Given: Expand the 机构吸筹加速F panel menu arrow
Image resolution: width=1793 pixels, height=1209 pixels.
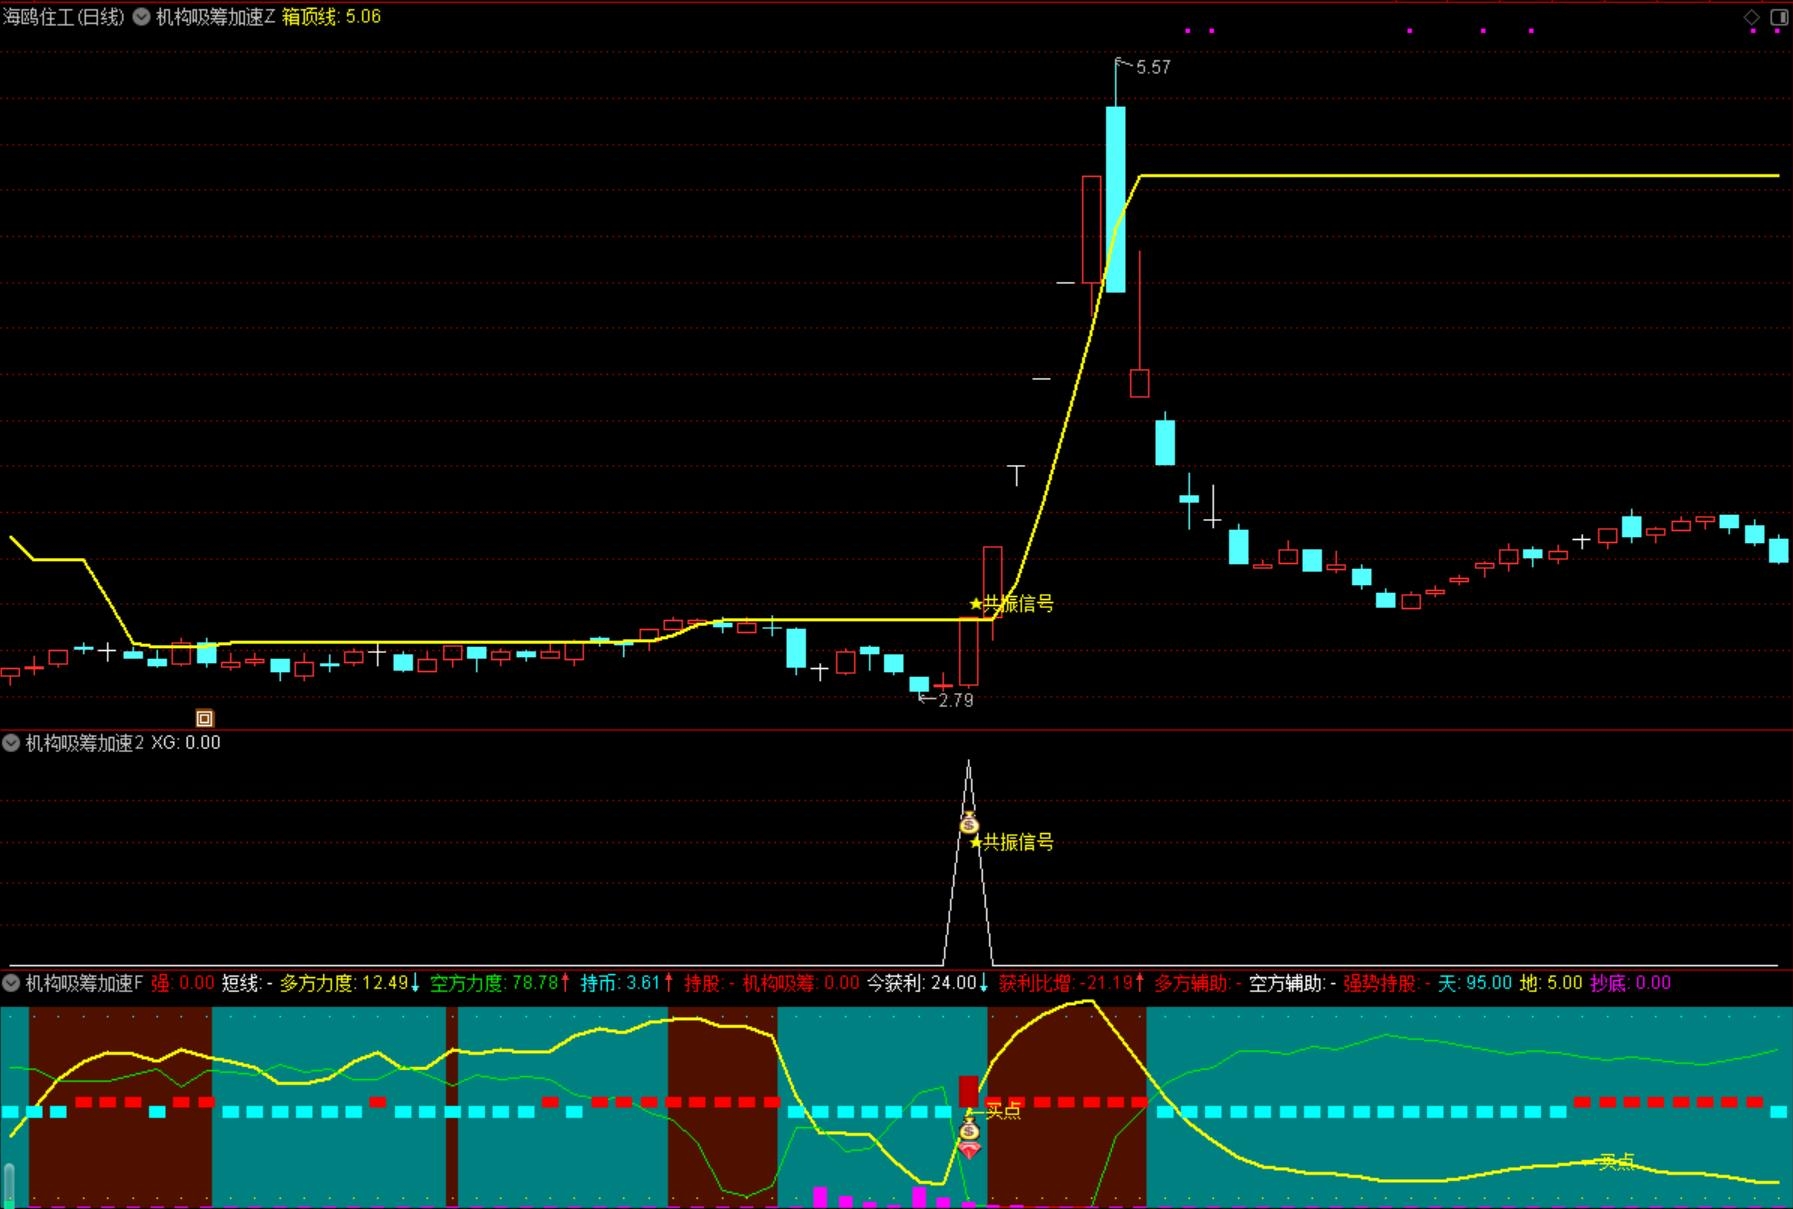Looking at the screenshot, I should pos(11,983).
